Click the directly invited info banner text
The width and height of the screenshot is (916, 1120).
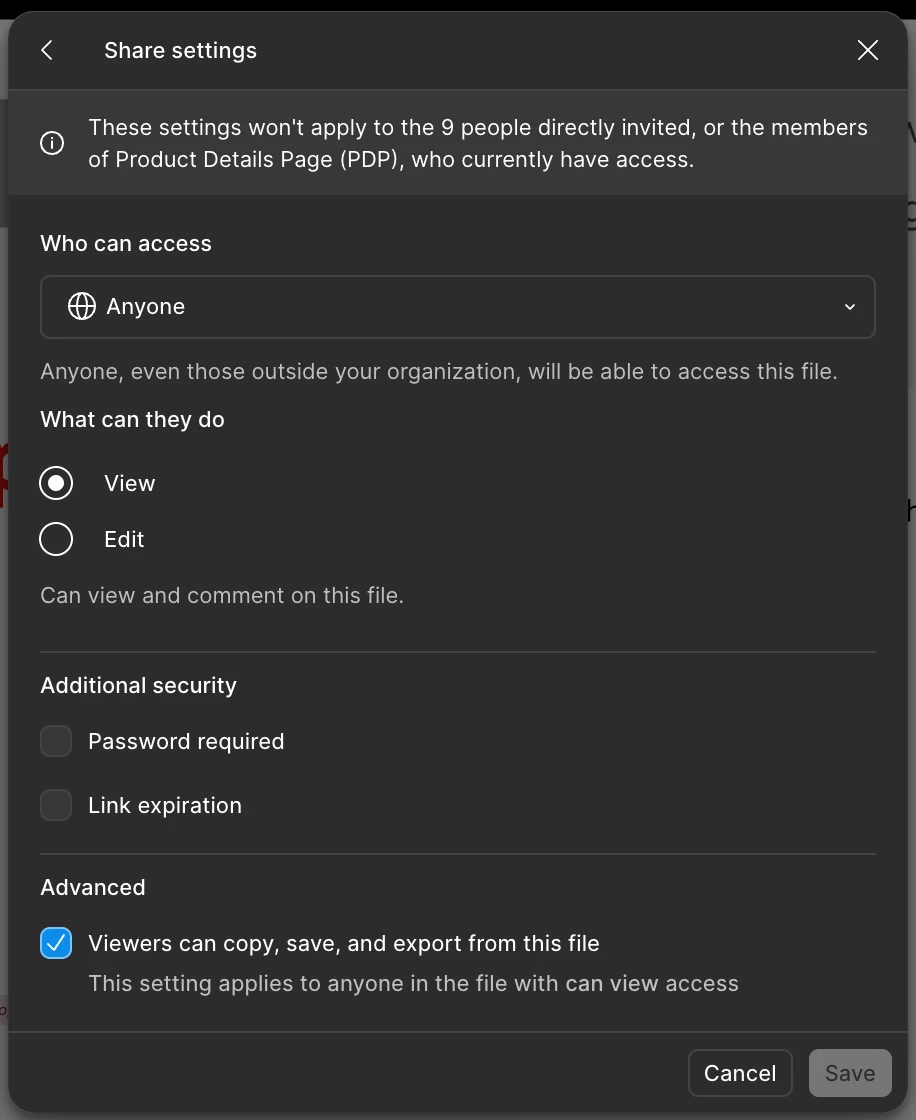[478, 143]
